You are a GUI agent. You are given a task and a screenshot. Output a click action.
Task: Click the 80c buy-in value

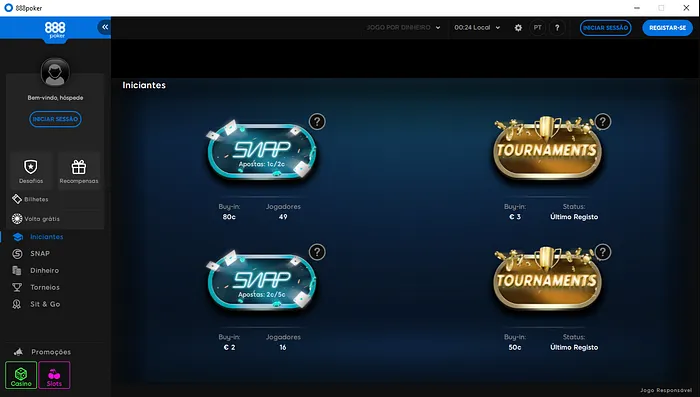tap(229, 217)
